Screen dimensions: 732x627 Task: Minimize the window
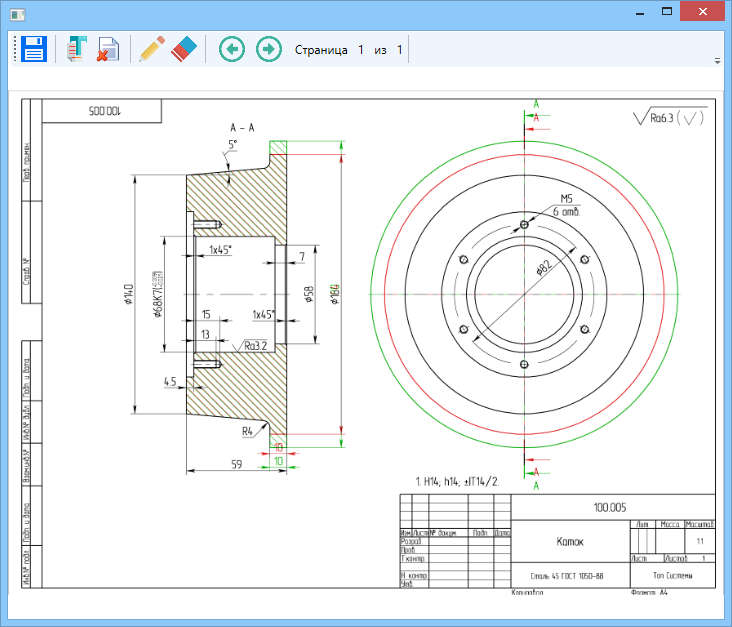click(x=640, y=13)
